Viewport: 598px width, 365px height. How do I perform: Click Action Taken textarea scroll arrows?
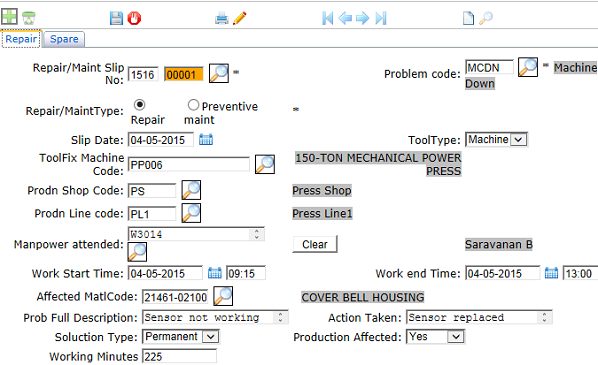coord(544,317)
